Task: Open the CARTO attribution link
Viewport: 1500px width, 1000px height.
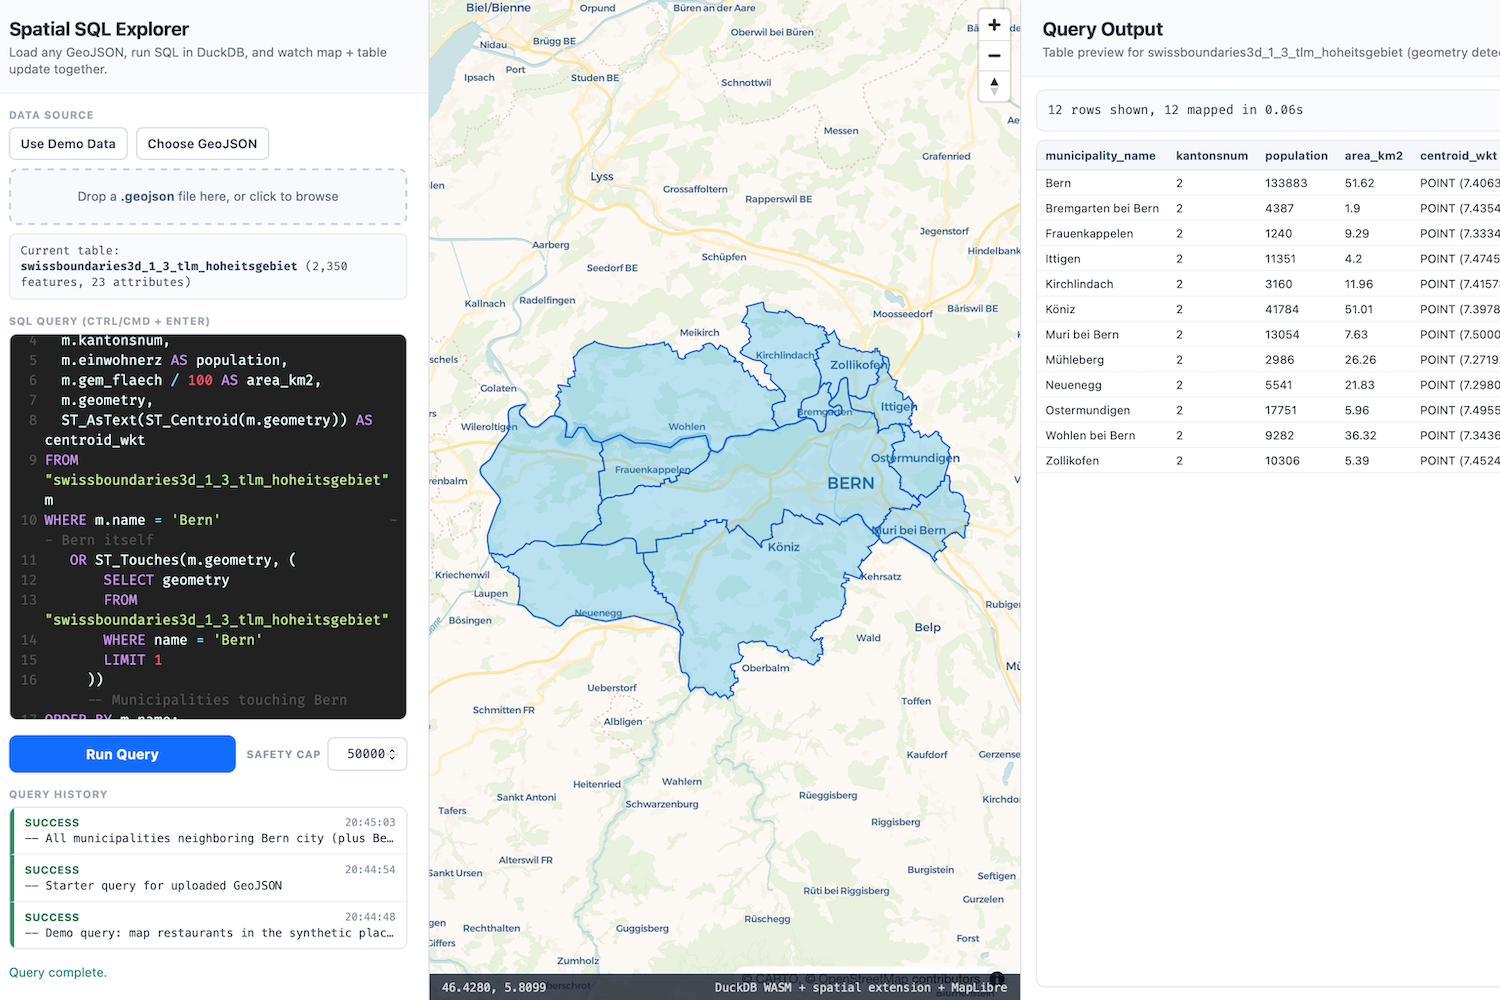Action: coord(771,979)
